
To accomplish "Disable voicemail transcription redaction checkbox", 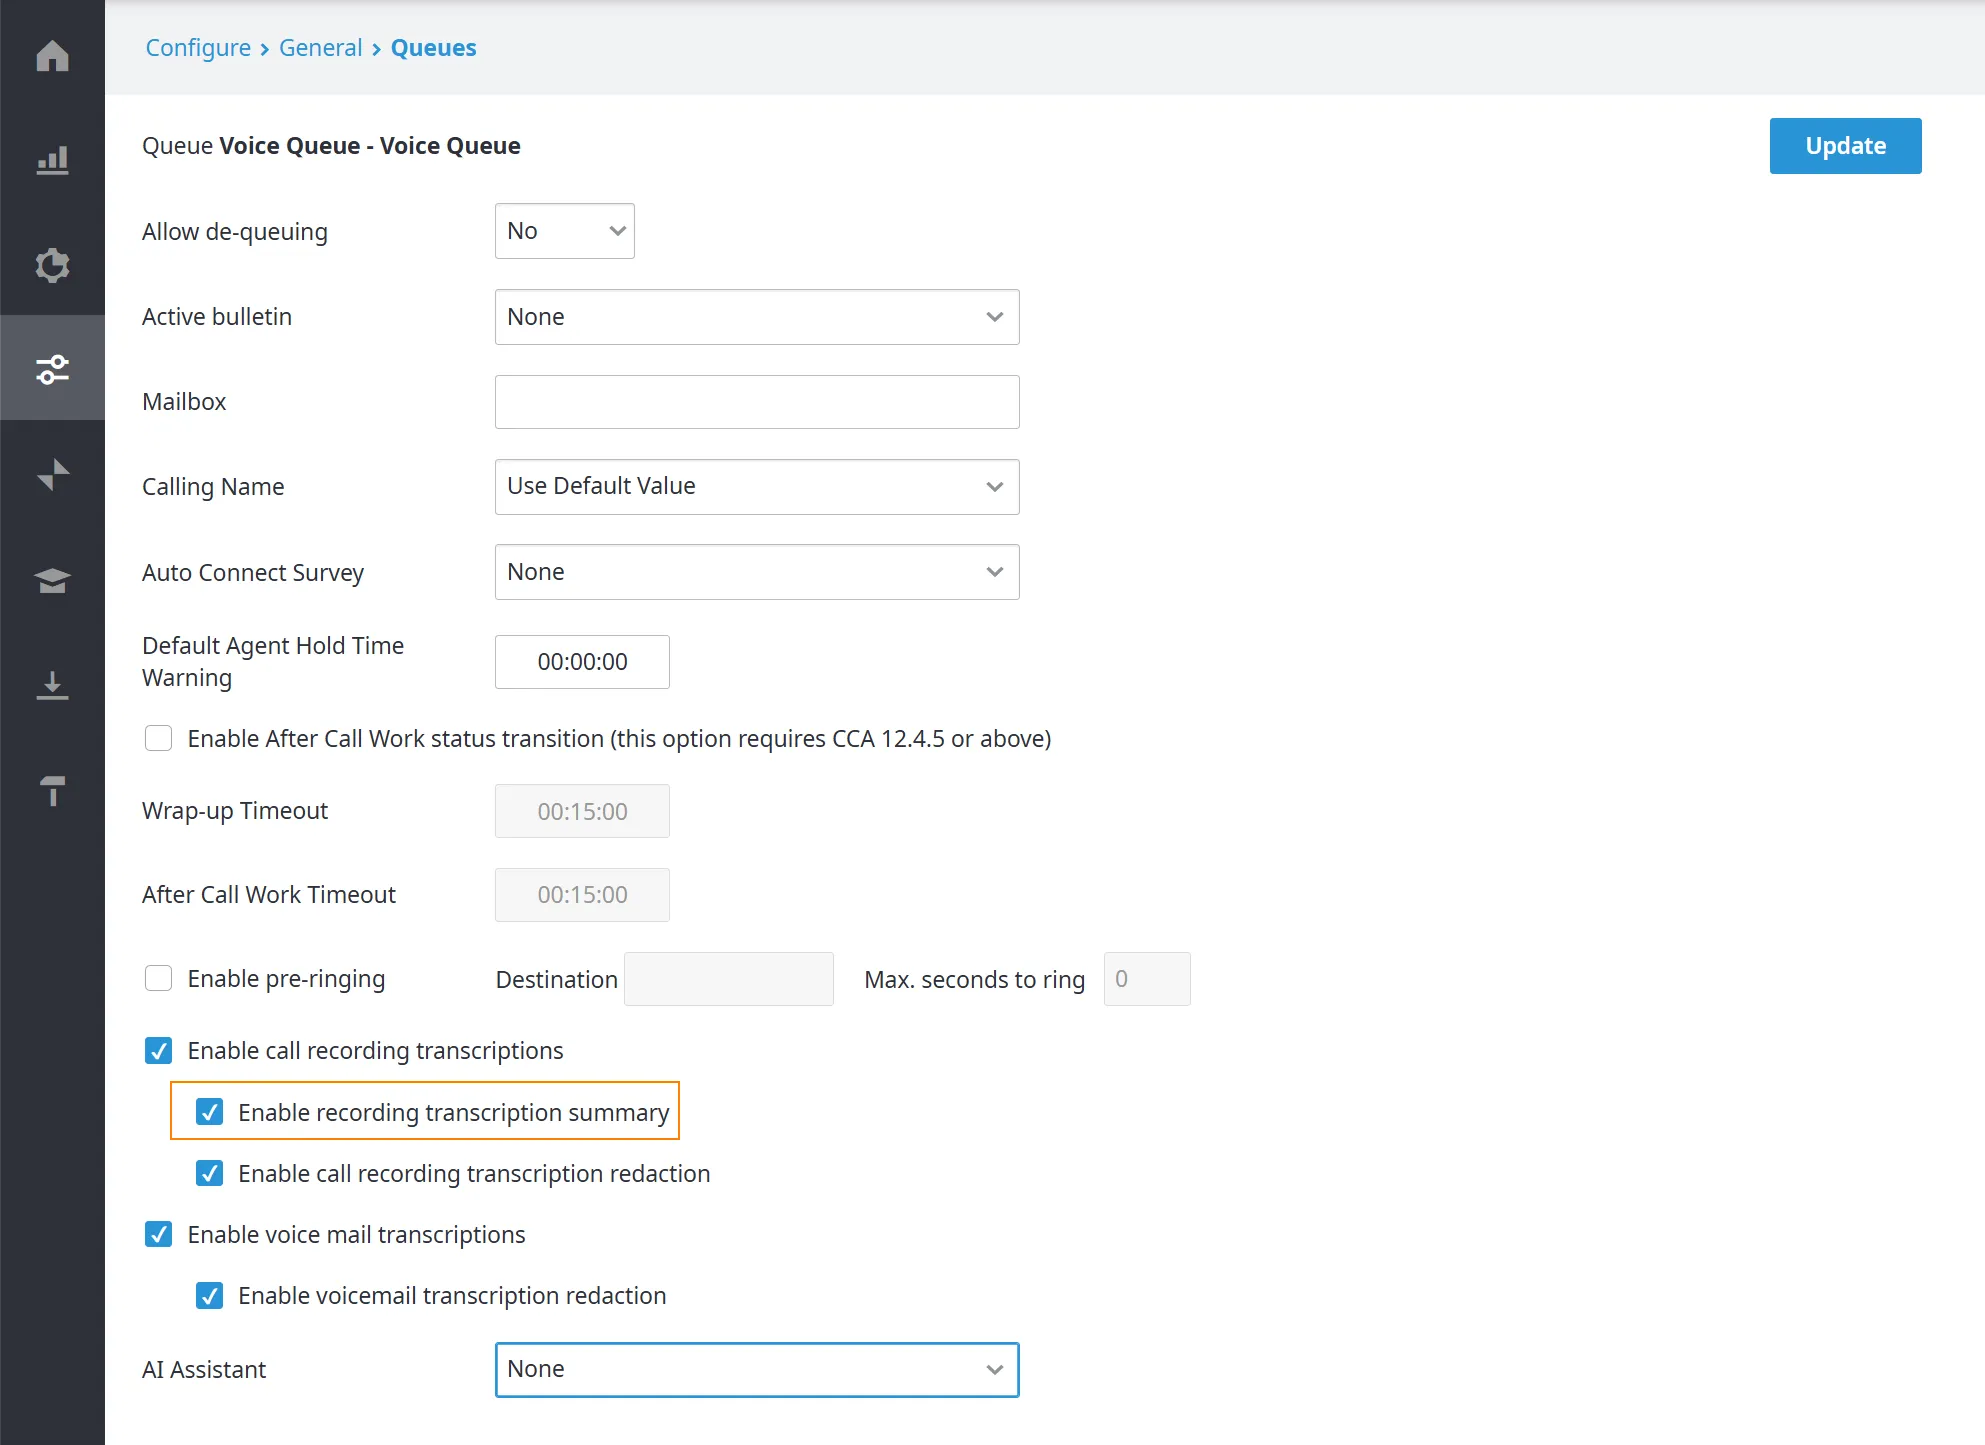I will pyautogui.click(x=209, y=1296).
